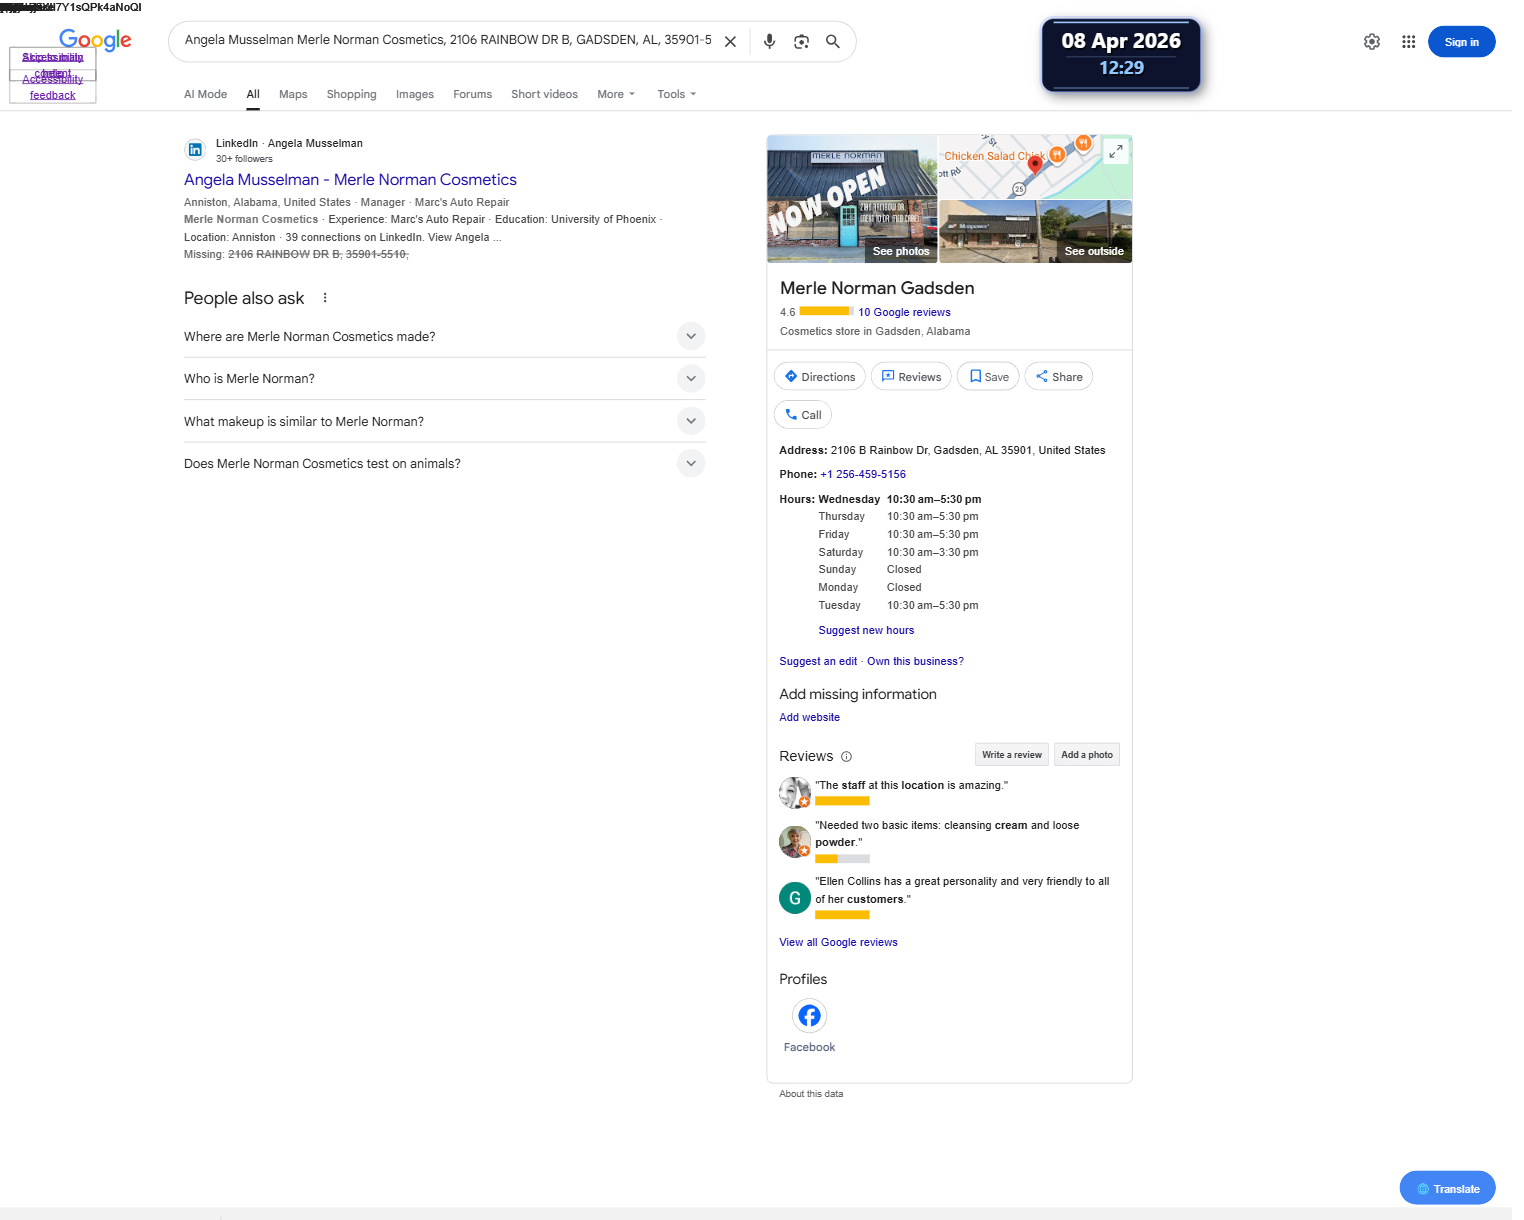Click 'Add website' link
Viewport: 1524px width, 1220px height.
tap(809, 718)
